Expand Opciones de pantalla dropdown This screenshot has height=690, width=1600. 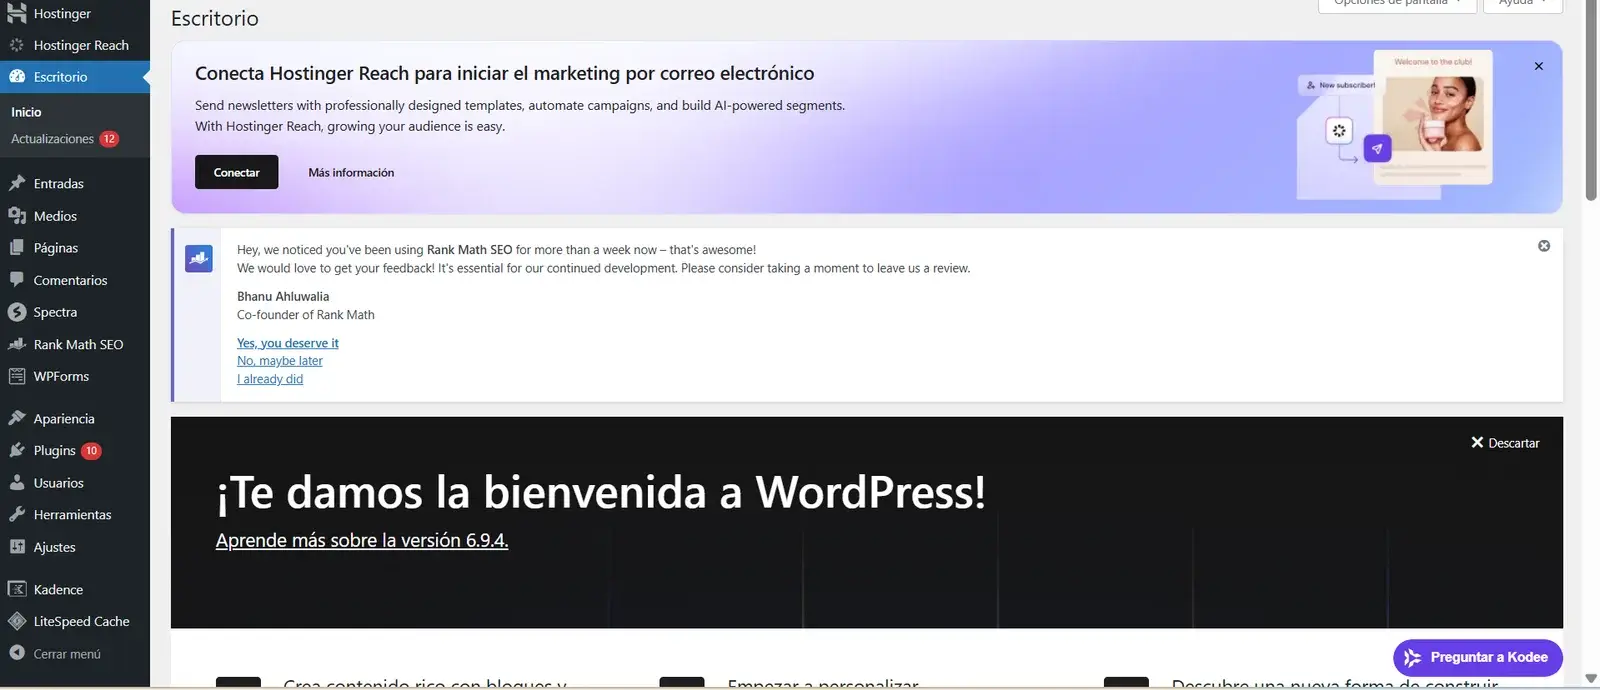point(1397,4)
